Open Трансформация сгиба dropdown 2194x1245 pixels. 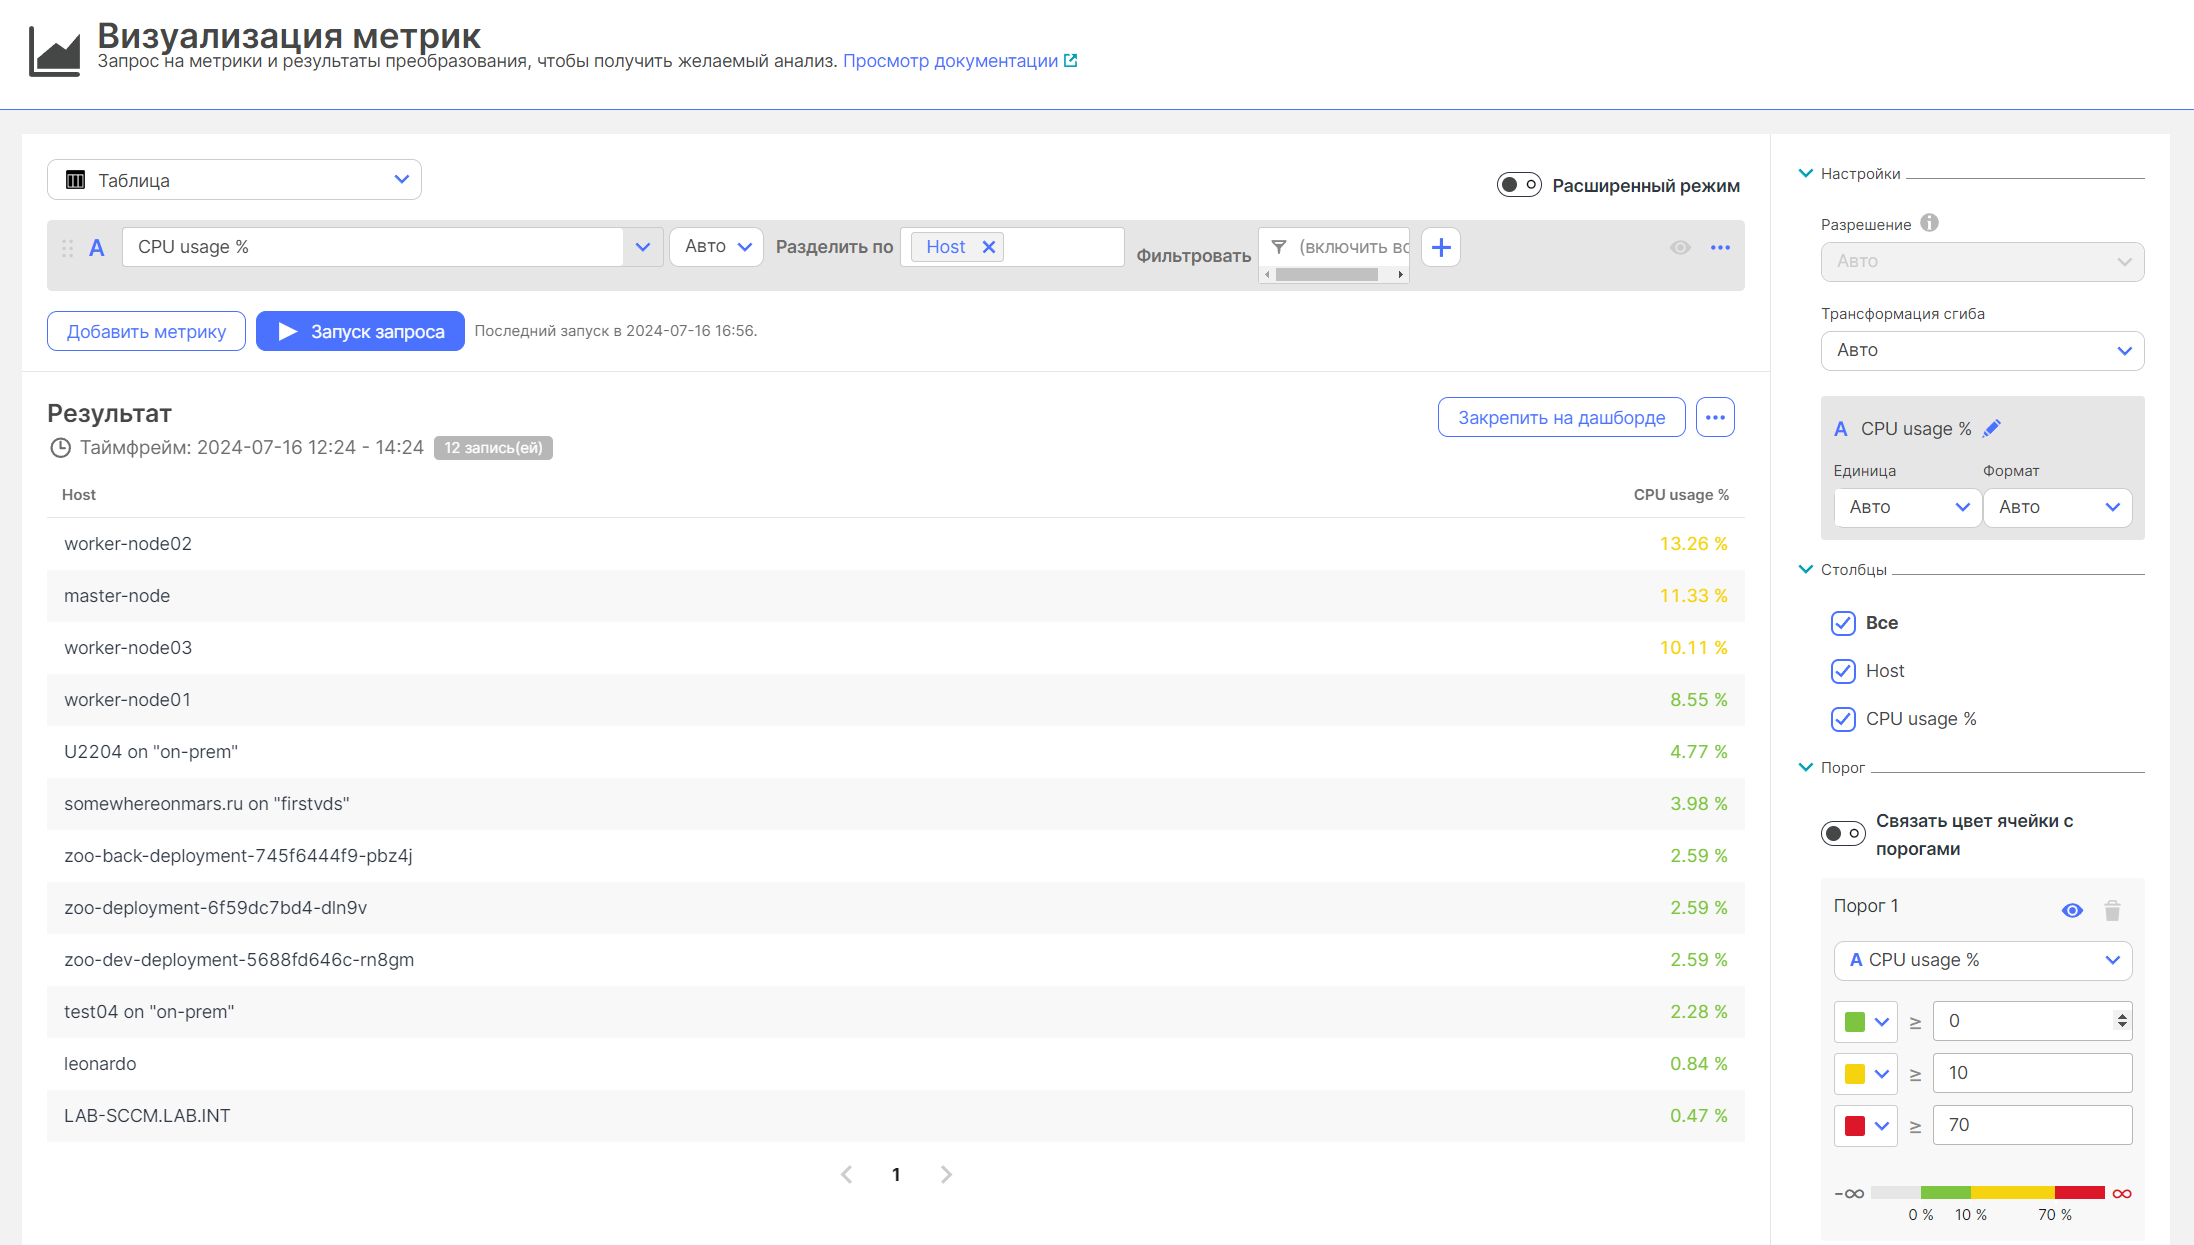pos(1982,351)
